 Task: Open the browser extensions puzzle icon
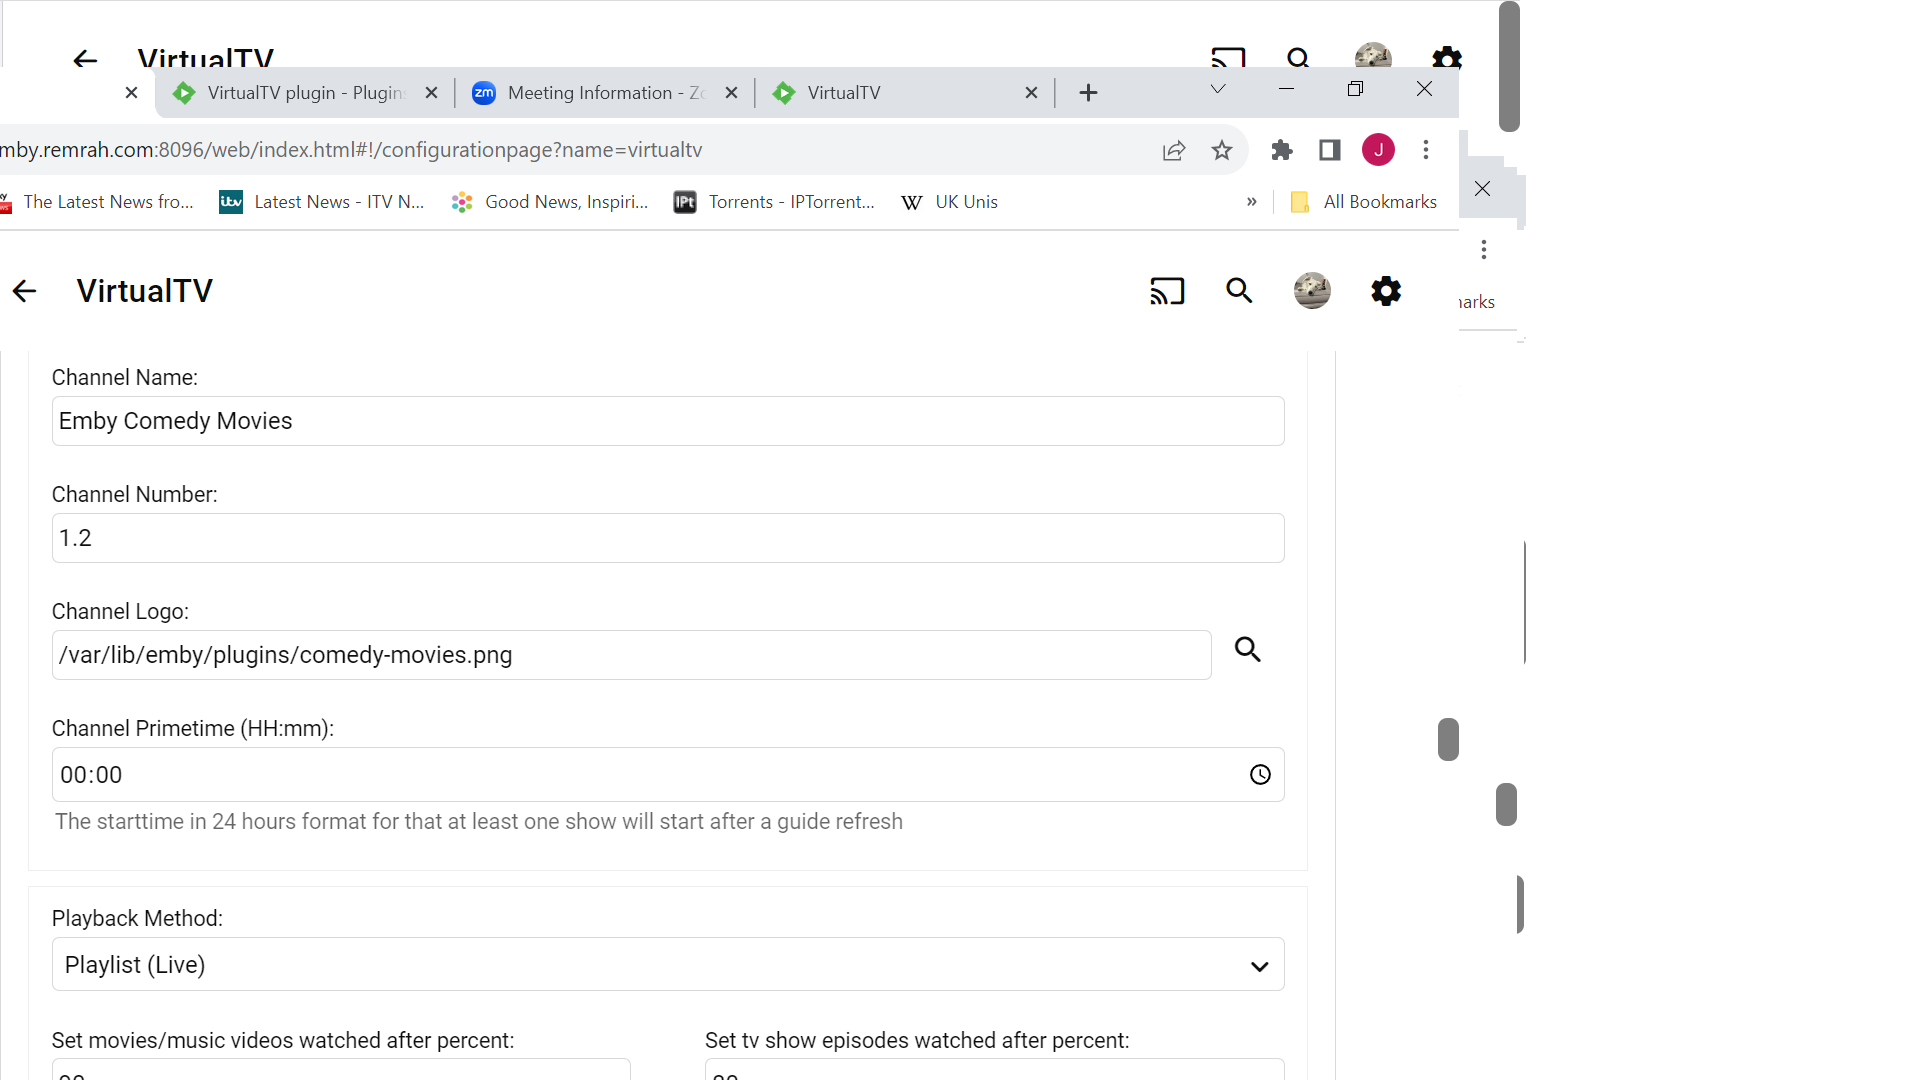(1281, 150)
